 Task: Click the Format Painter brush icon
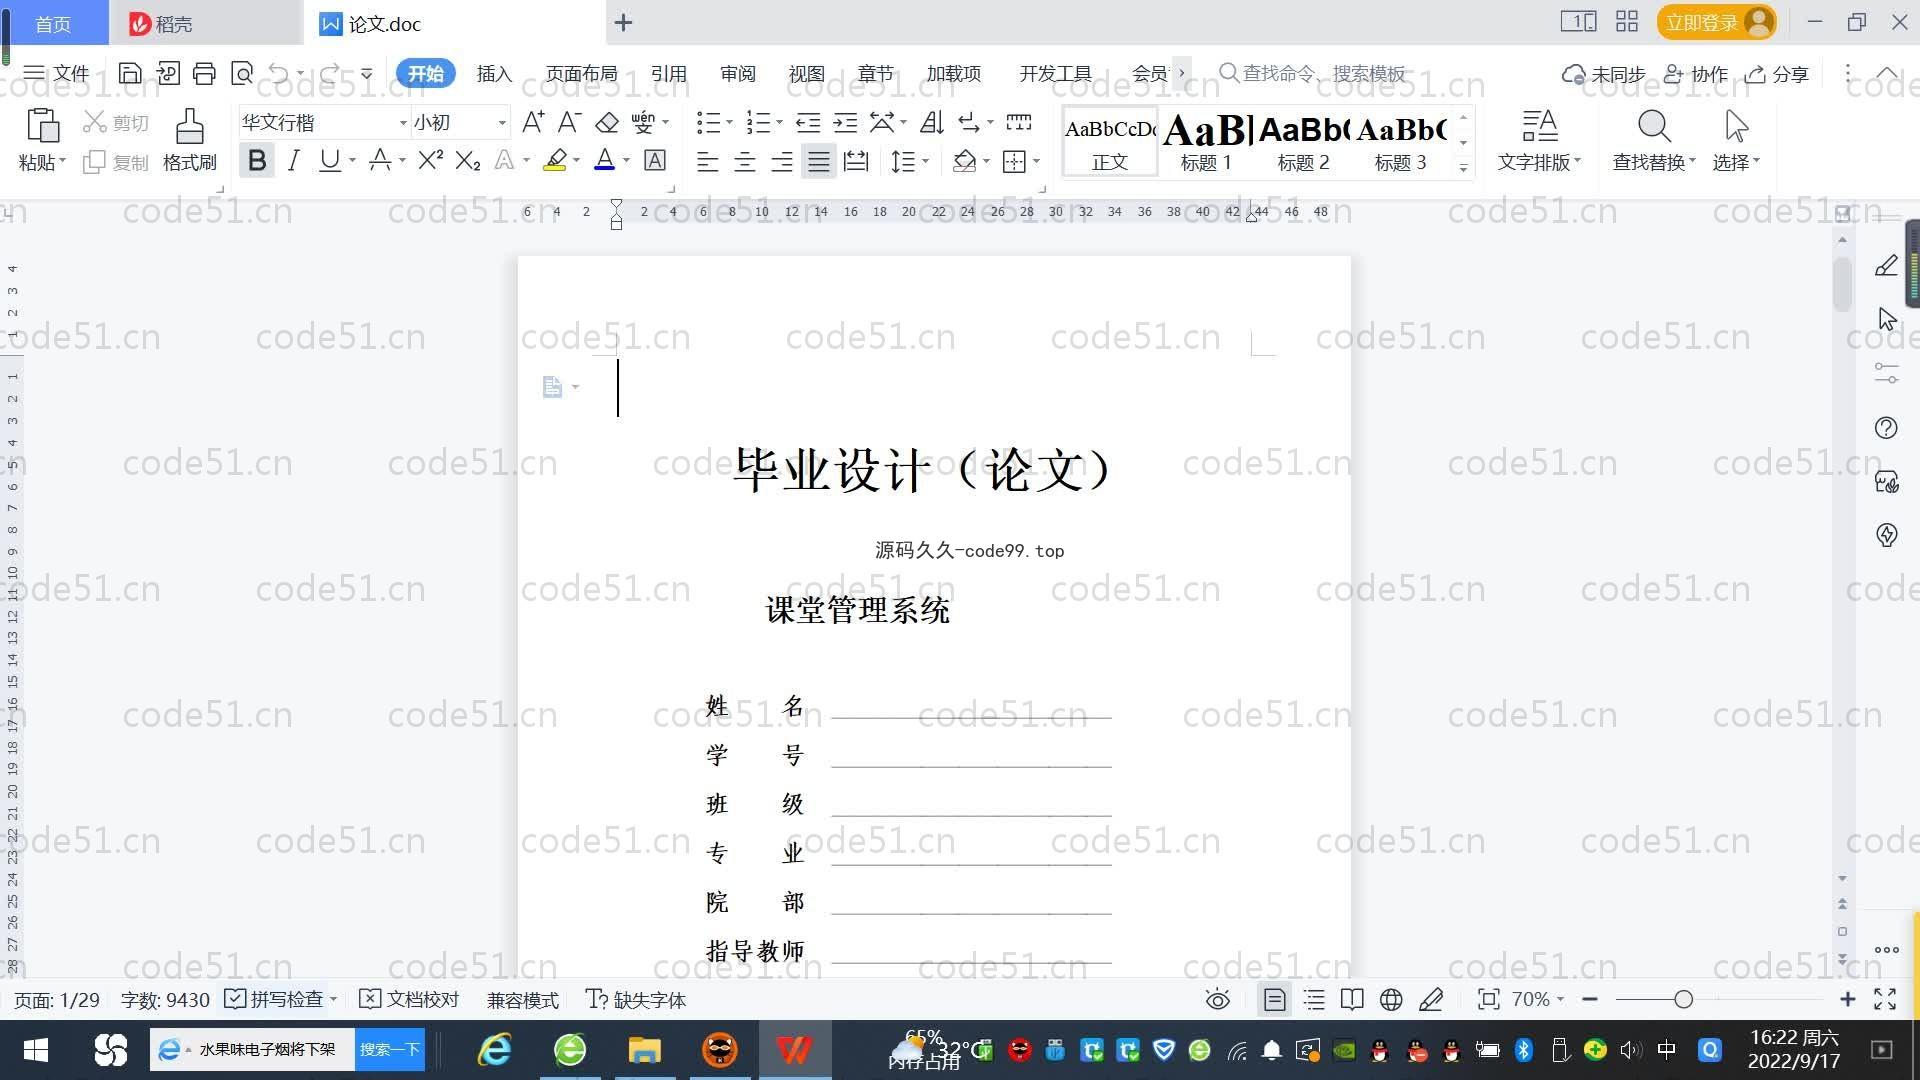click(x=190, y=127)
